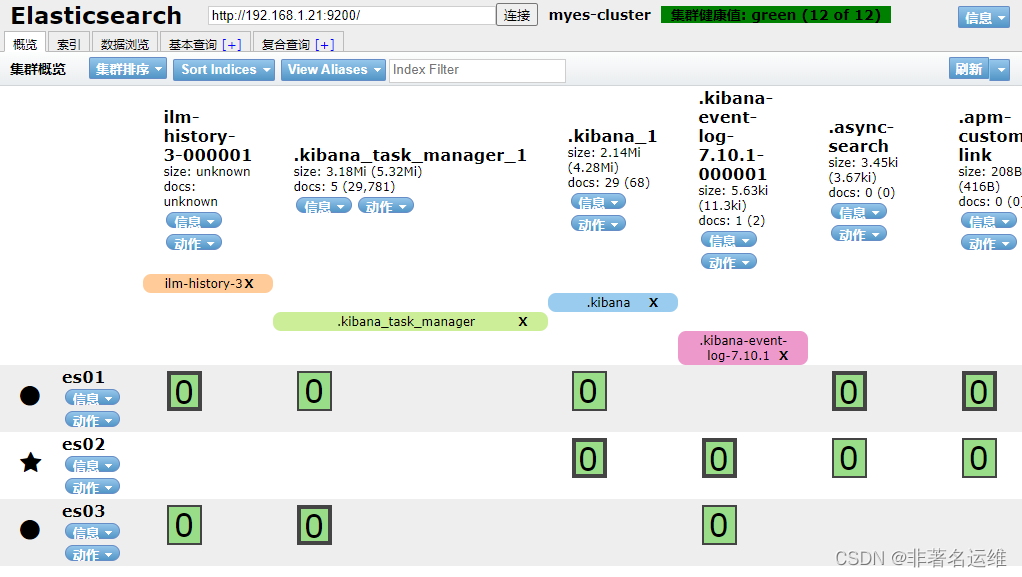This screenshot has height=577, width=1022.
Task: Select shard 0 of .kibana_1 on es02
Action: [x=589, y=458]
